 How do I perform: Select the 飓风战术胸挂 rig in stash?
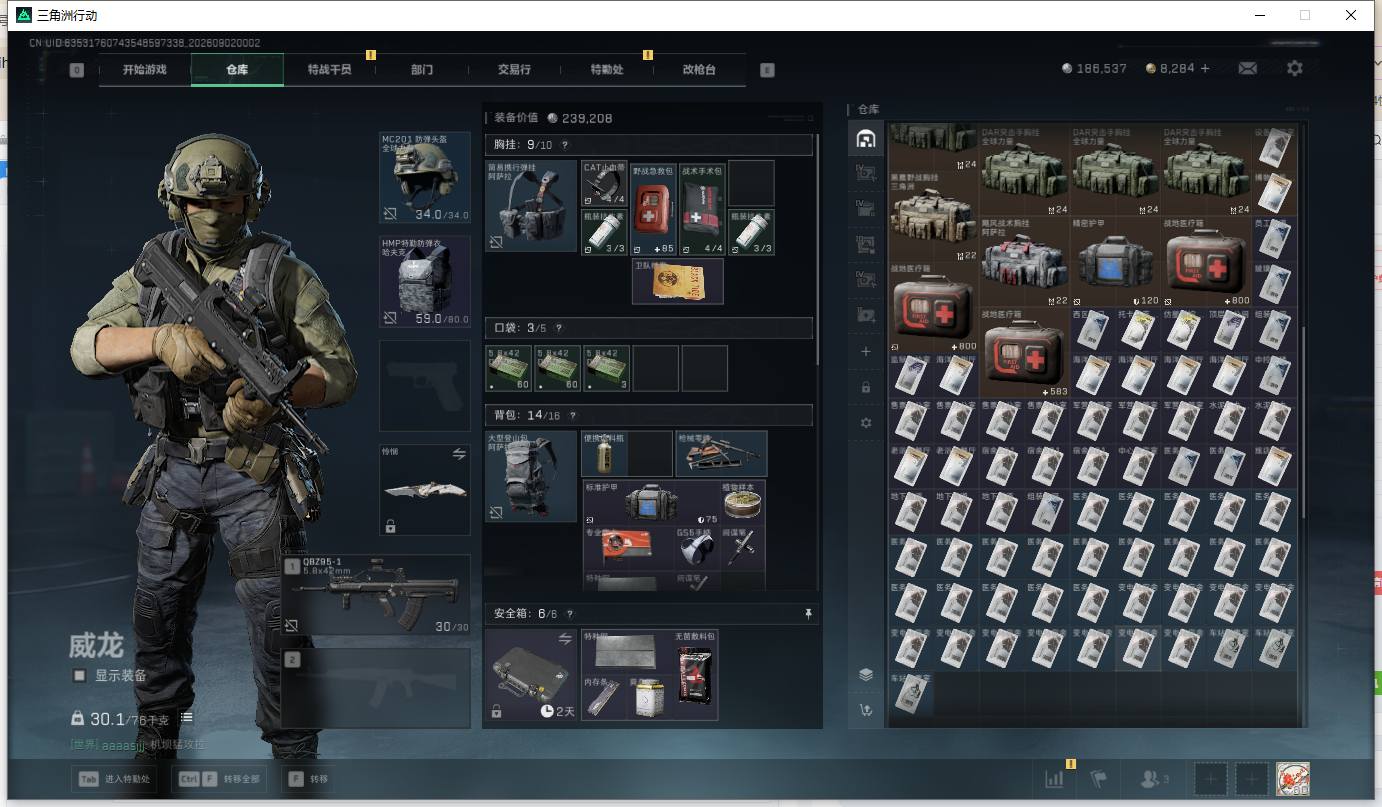[1024, 262]
